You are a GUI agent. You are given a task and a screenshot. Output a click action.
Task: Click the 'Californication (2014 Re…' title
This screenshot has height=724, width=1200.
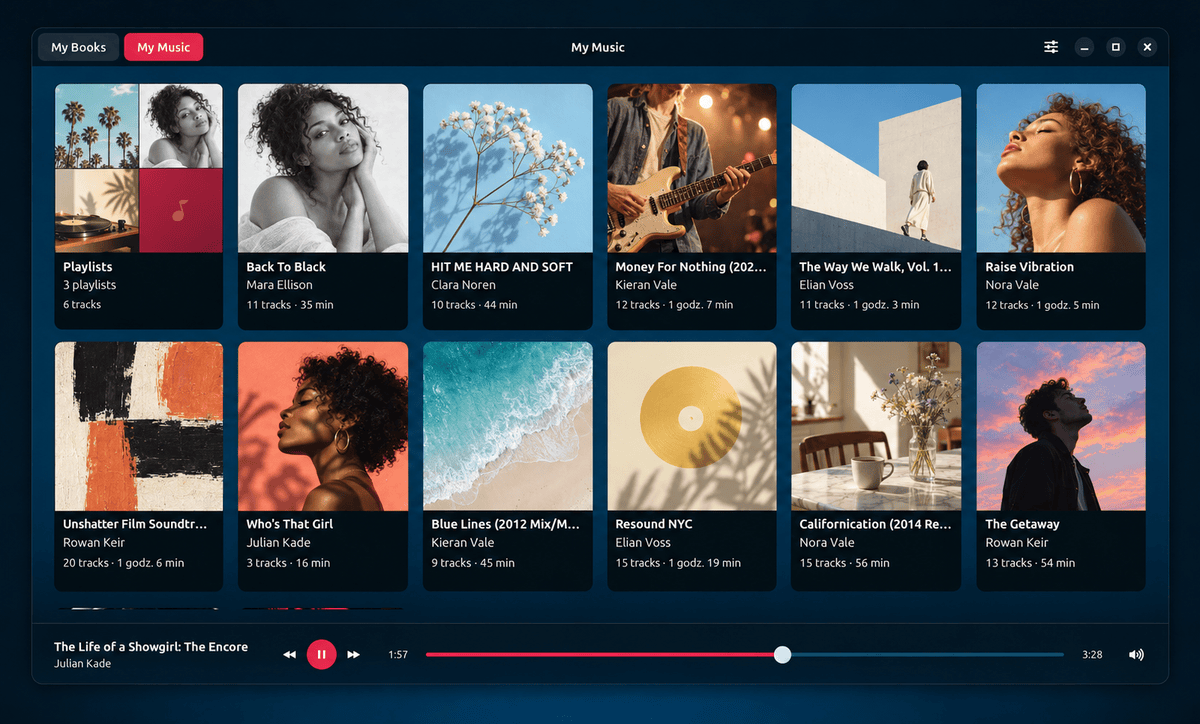pos(873,524)
